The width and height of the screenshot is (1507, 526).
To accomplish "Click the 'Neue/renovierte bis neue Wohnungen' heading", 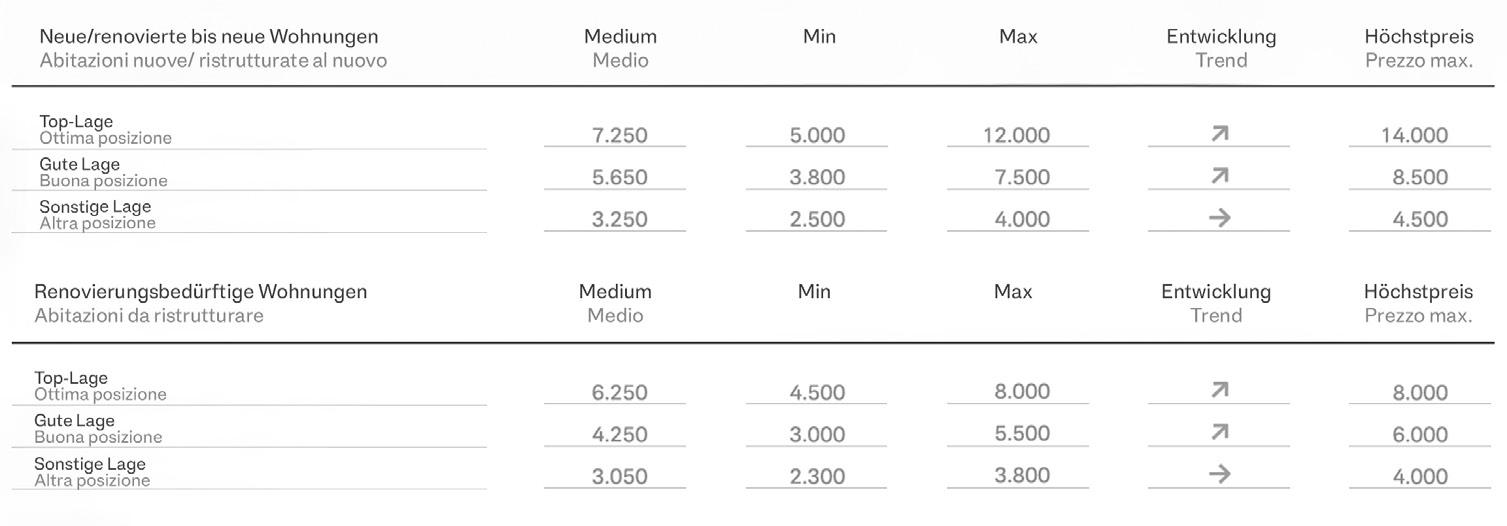I will click(x=209, y=37).
